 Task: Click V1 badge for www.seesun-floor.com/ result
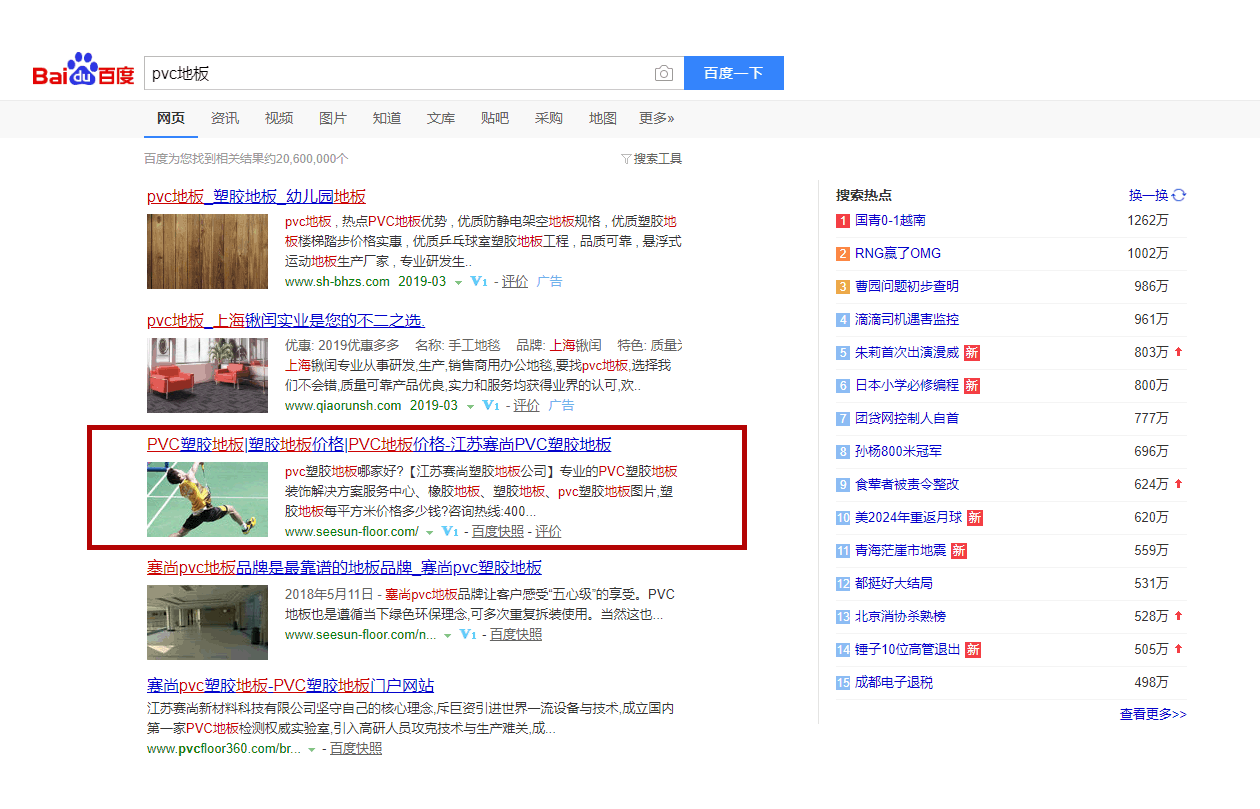coord(450,532)
